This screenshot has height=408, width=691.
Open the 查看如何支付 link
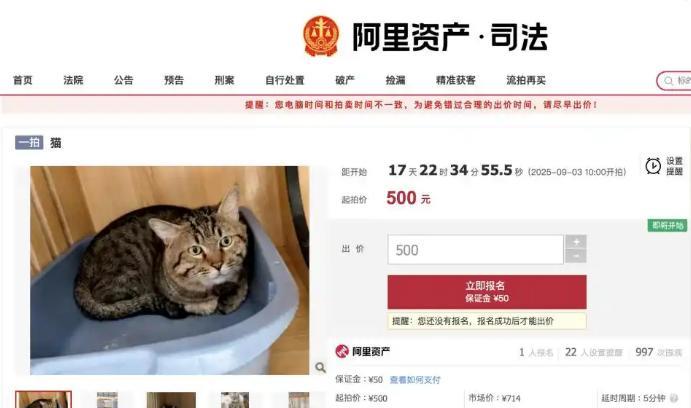tap(415, 379)
